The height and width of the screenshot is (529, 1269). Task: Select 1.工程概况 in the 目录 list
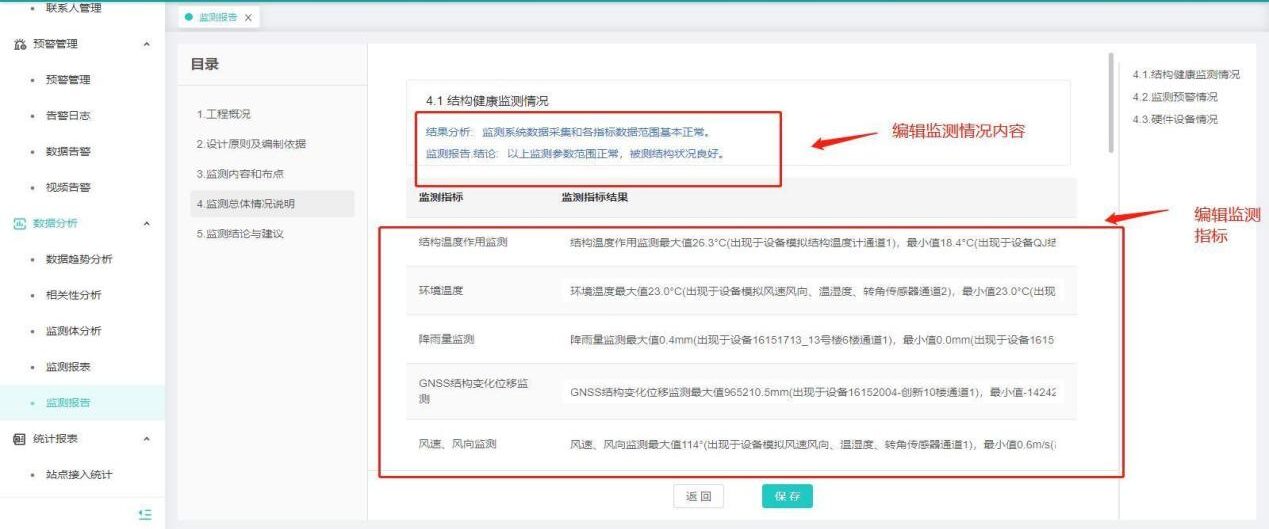tap(224, 114)
